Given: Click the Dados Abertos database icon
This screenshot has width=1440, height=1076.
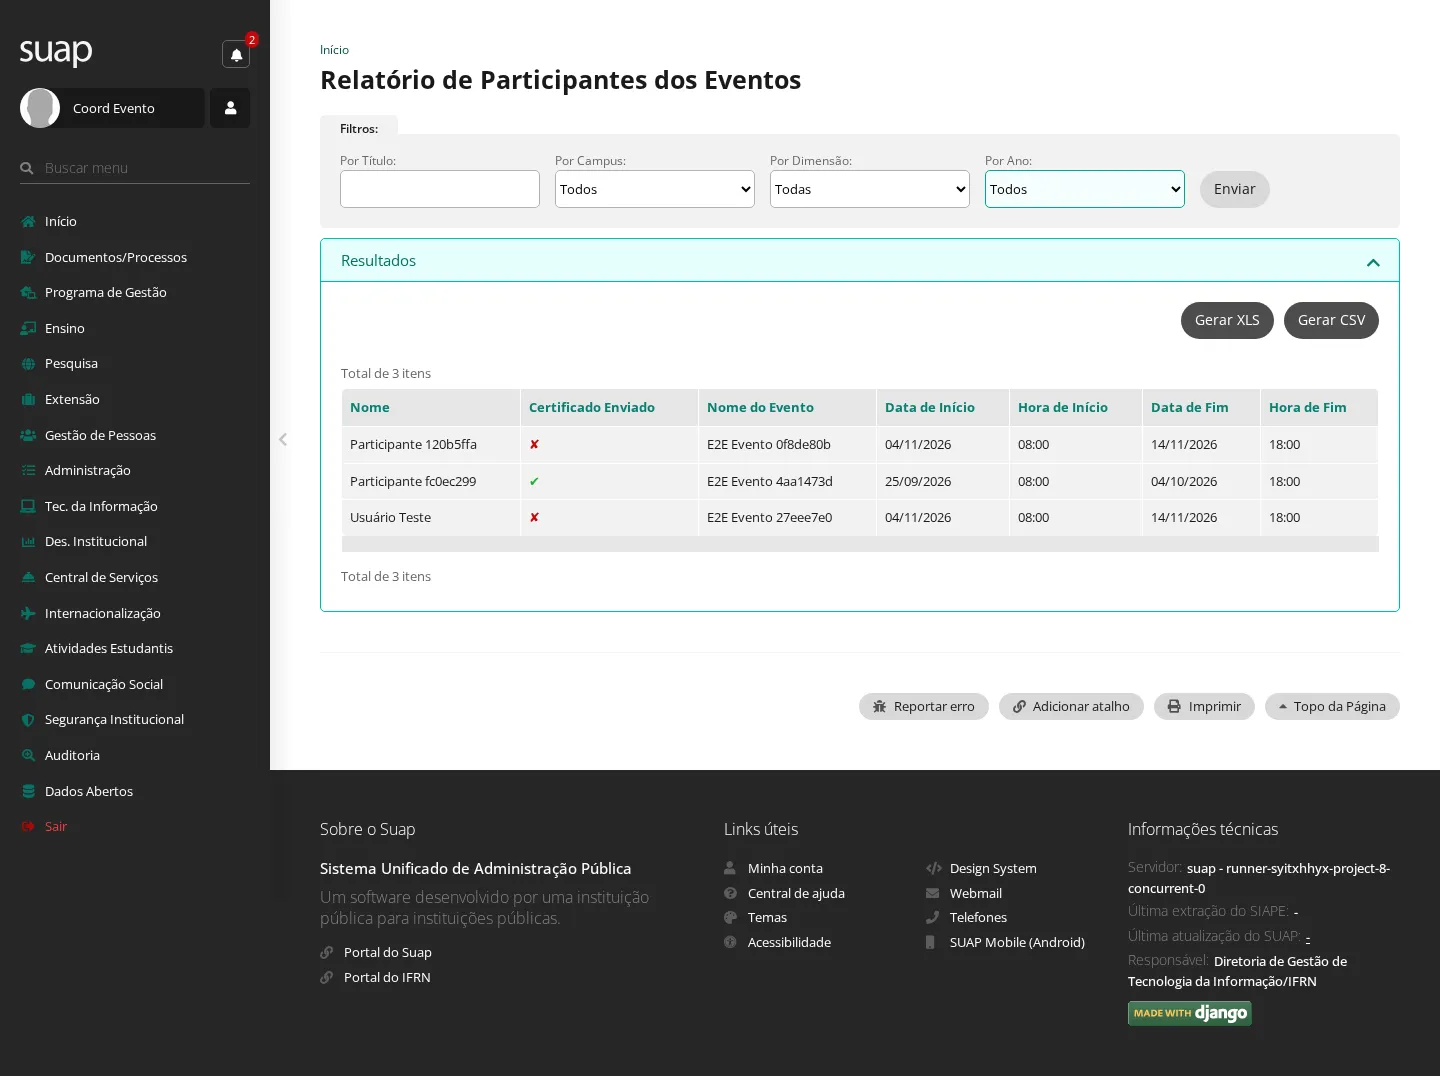Looking at the screenshot, I should (x=28, y=791).
